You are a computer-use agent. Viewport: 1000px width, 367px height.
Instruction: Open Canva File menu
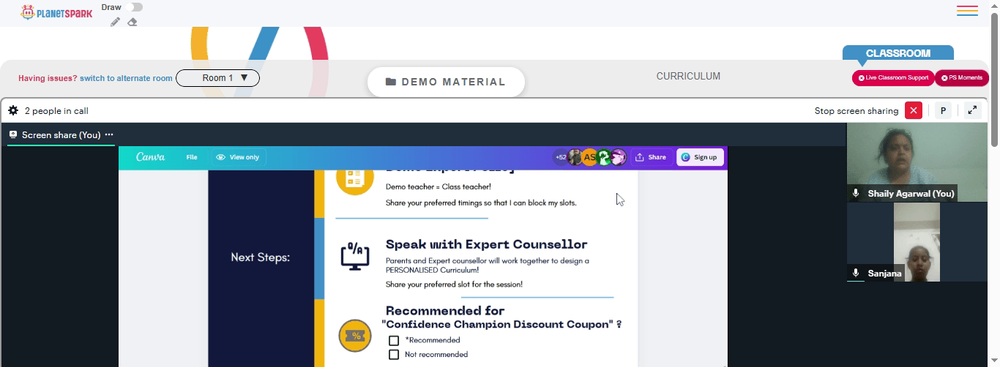click(x=191, y=157)
